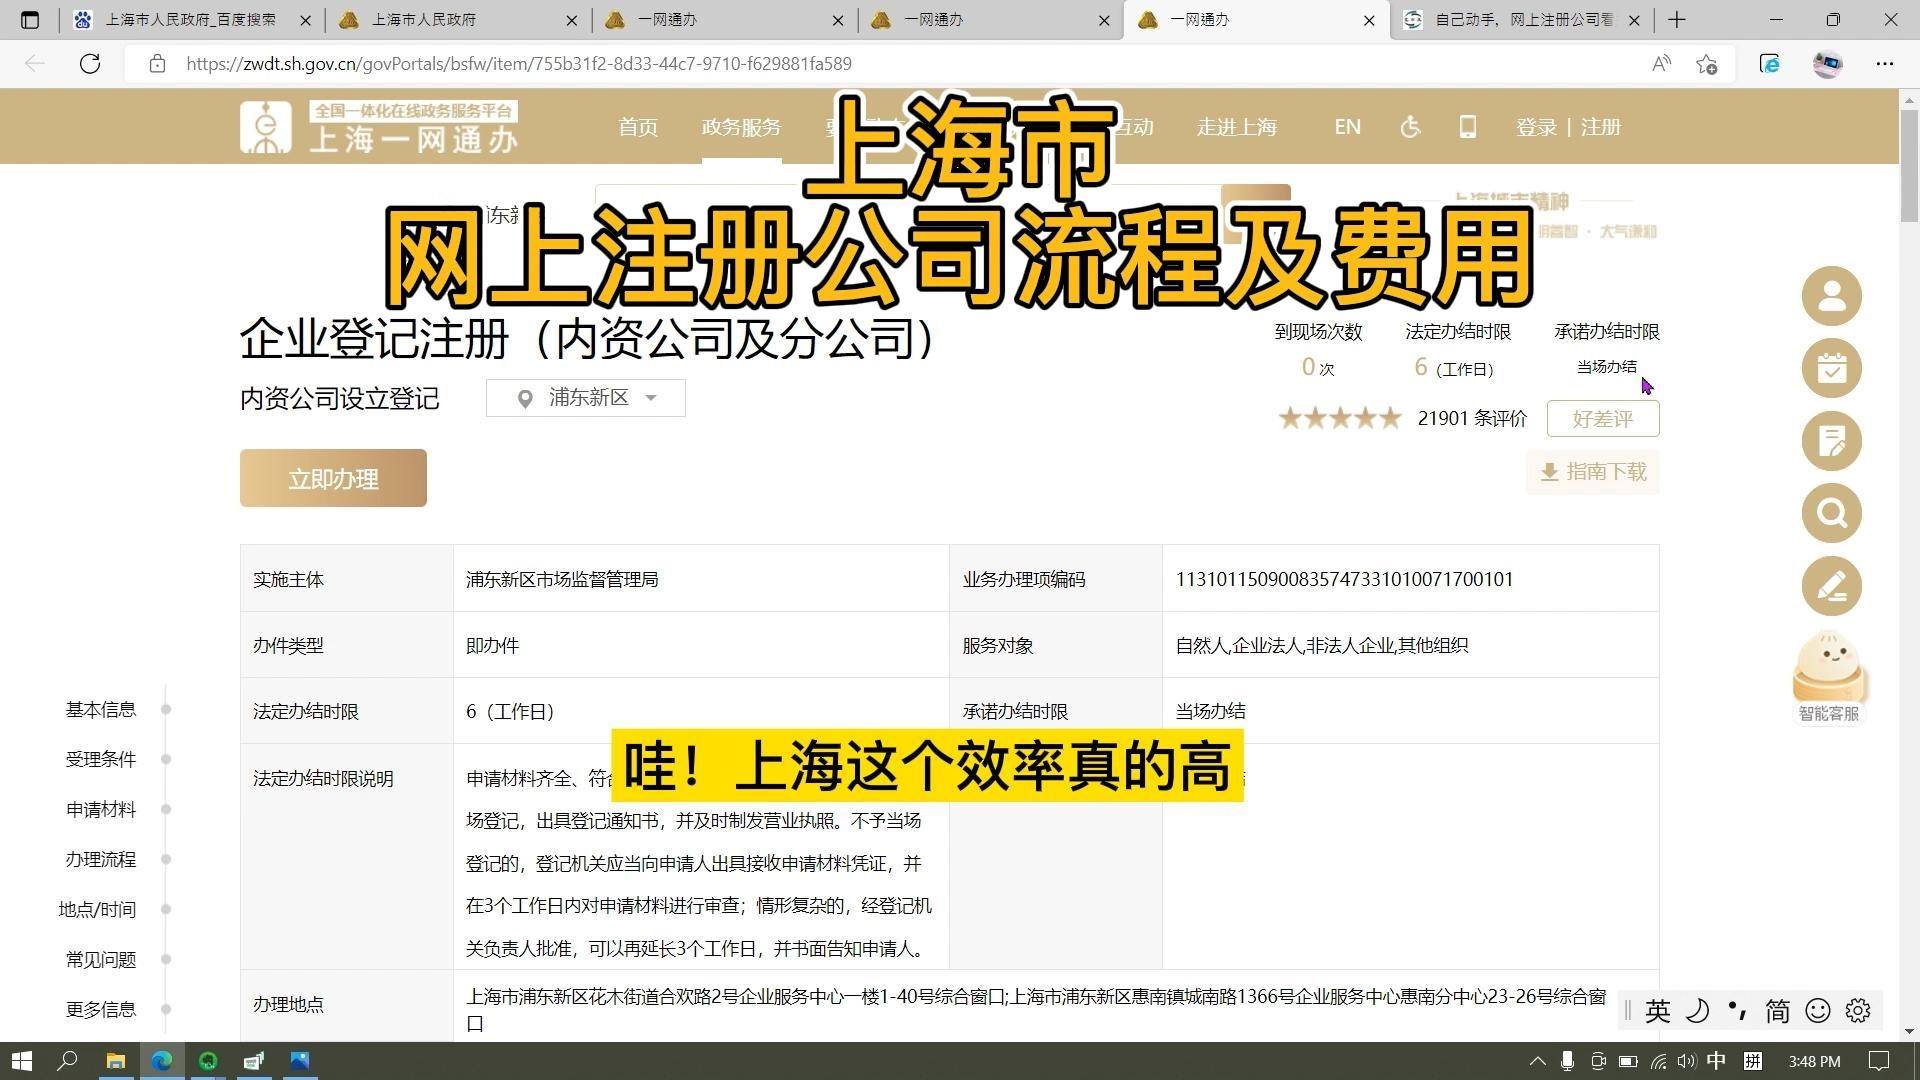The height and width of the screenshot is (1080, 1920).
Task: Click the five-star rating display
Action: (x=1340, y=418)
